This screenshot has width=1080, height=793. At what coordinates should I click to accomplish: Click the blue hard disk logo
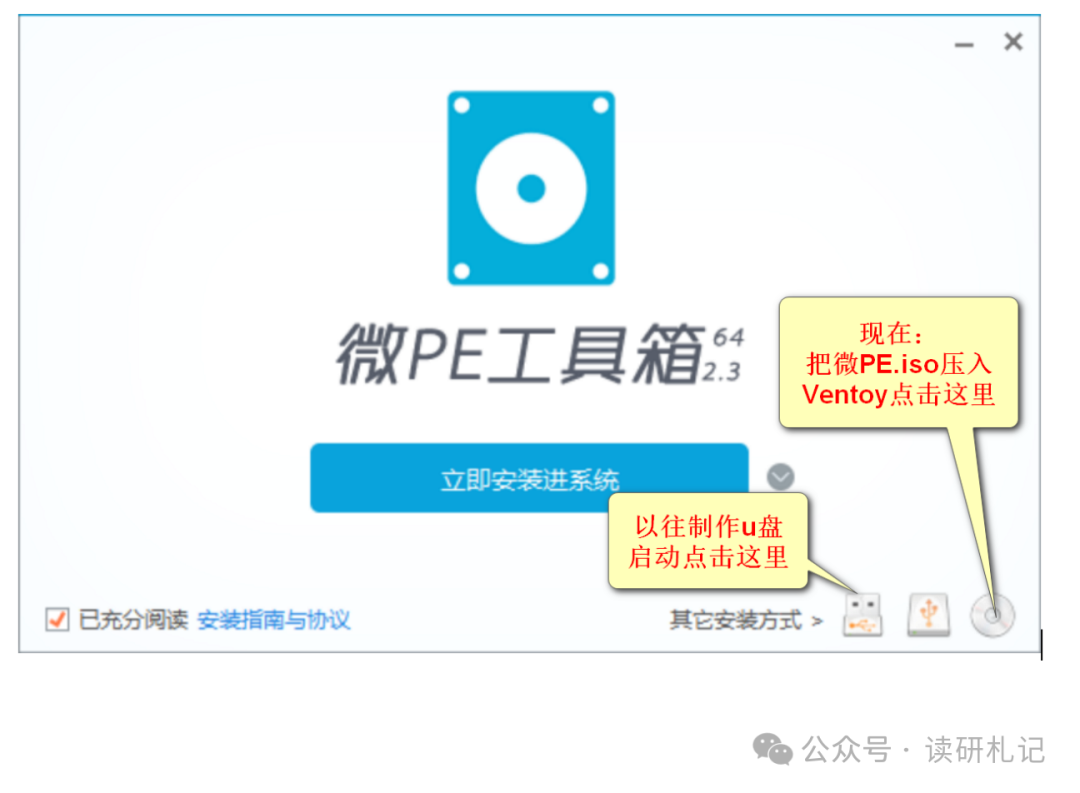point(531,188)
